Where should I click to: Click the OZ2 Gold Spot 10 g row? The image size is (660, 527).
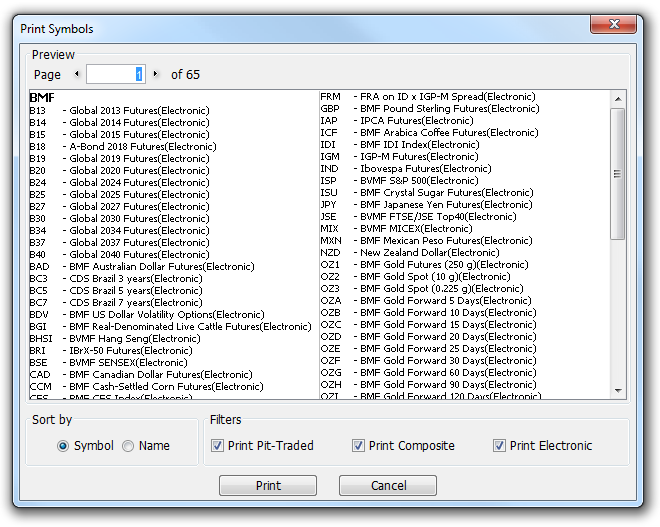pyautogui.click(x=415, y=277)
